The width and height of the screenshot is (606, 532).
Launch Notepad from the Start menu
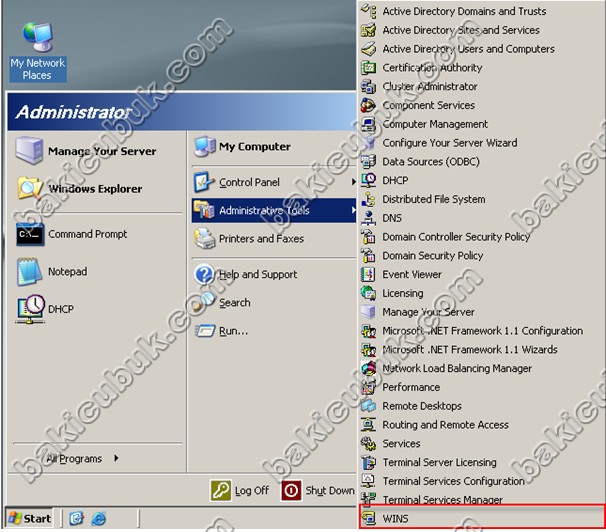[x=97, y=272]
